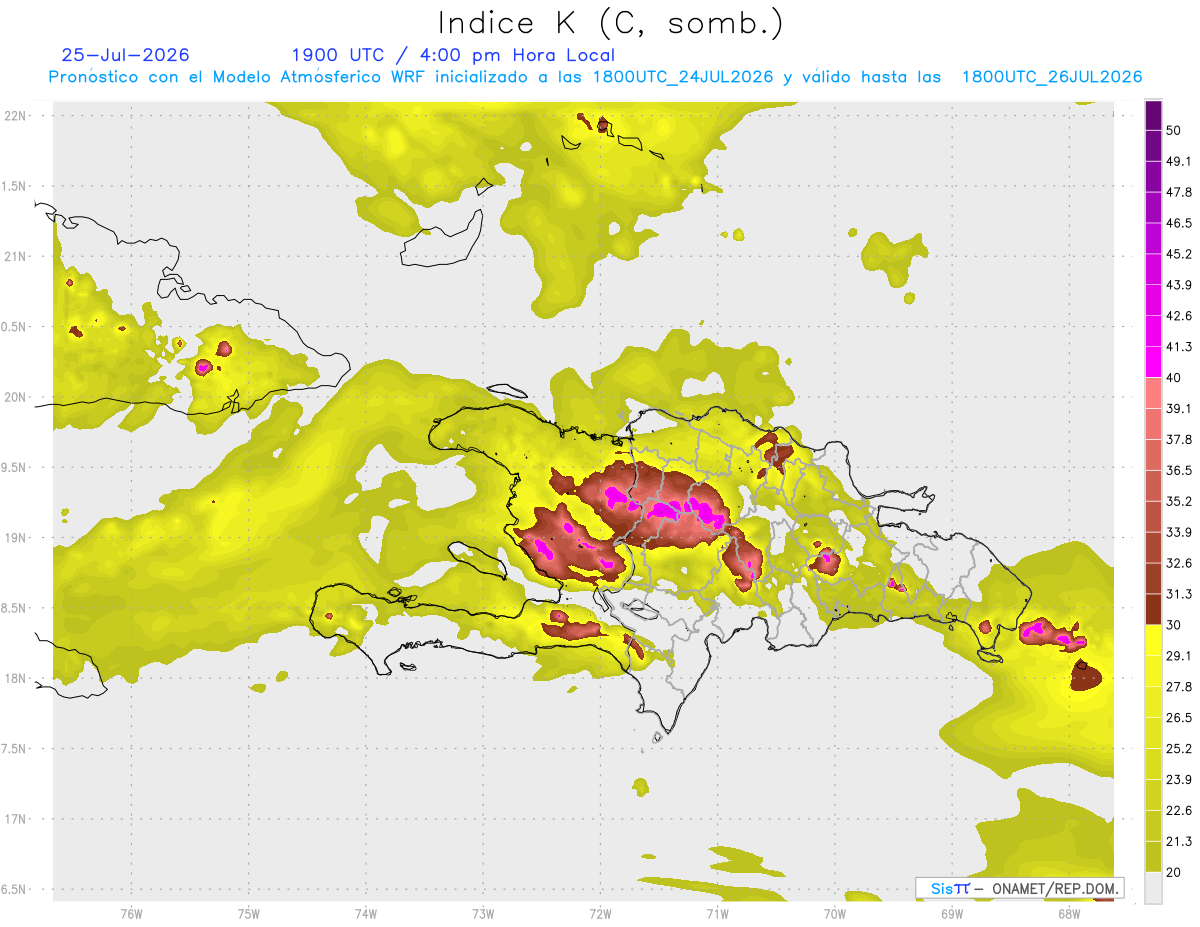
Task: Click the "72W" longitude label
Action: click(x=600, y=913)
